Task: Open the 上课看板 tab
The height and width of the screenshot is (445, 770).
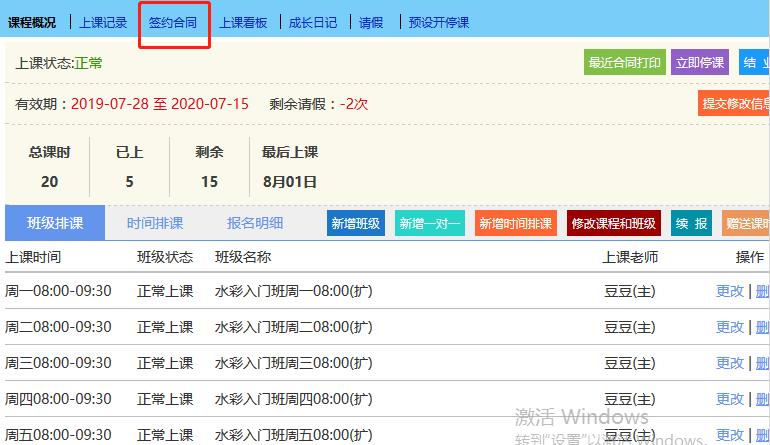Action: [243, 22]
